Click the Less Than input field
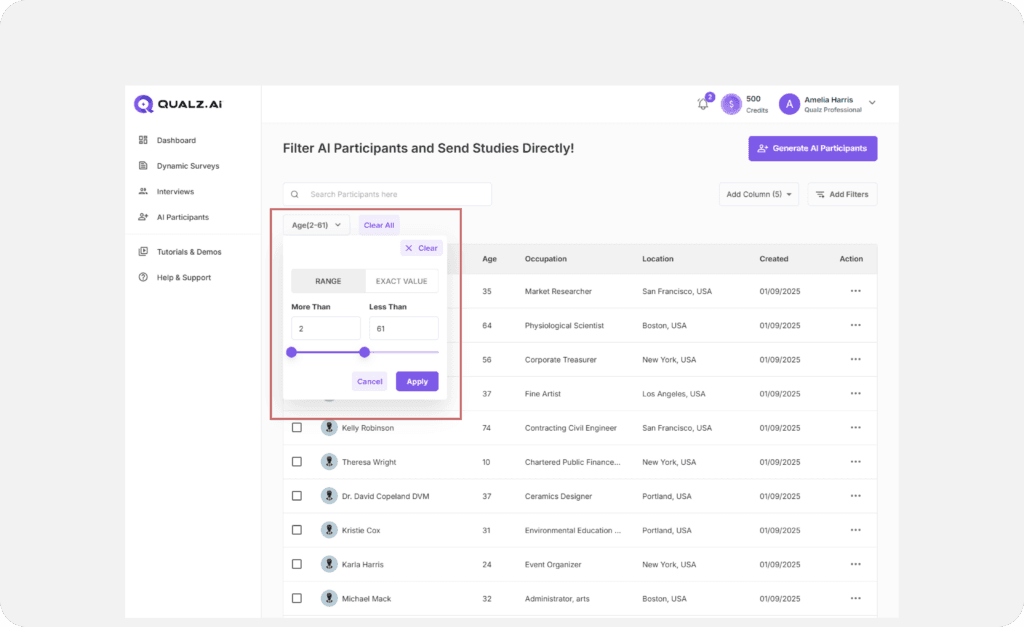Screen dimensions: 1024x627 (x=403, y=328)
